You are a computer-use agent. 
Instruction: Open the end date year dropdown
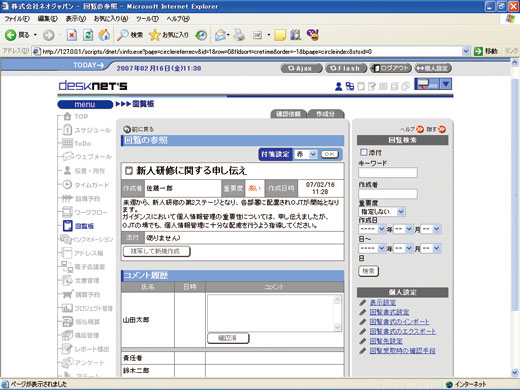click(x=372, y=248)
